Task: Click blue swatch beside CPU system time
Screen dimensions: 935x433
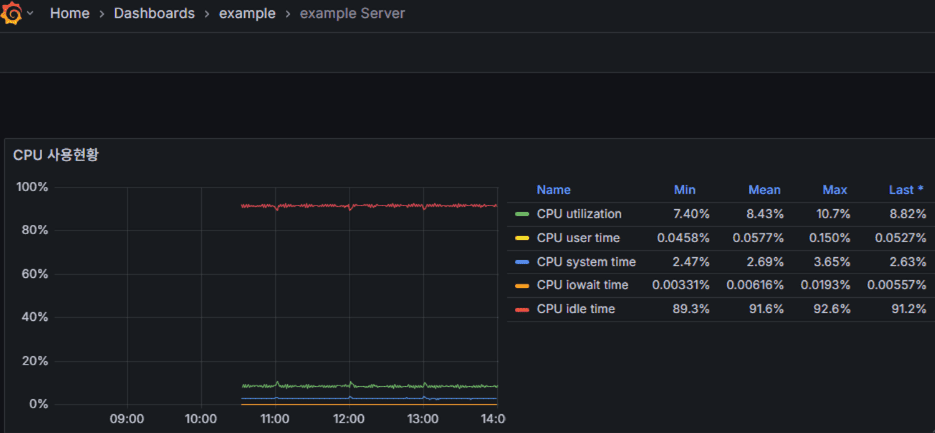Action: point(522,262)
